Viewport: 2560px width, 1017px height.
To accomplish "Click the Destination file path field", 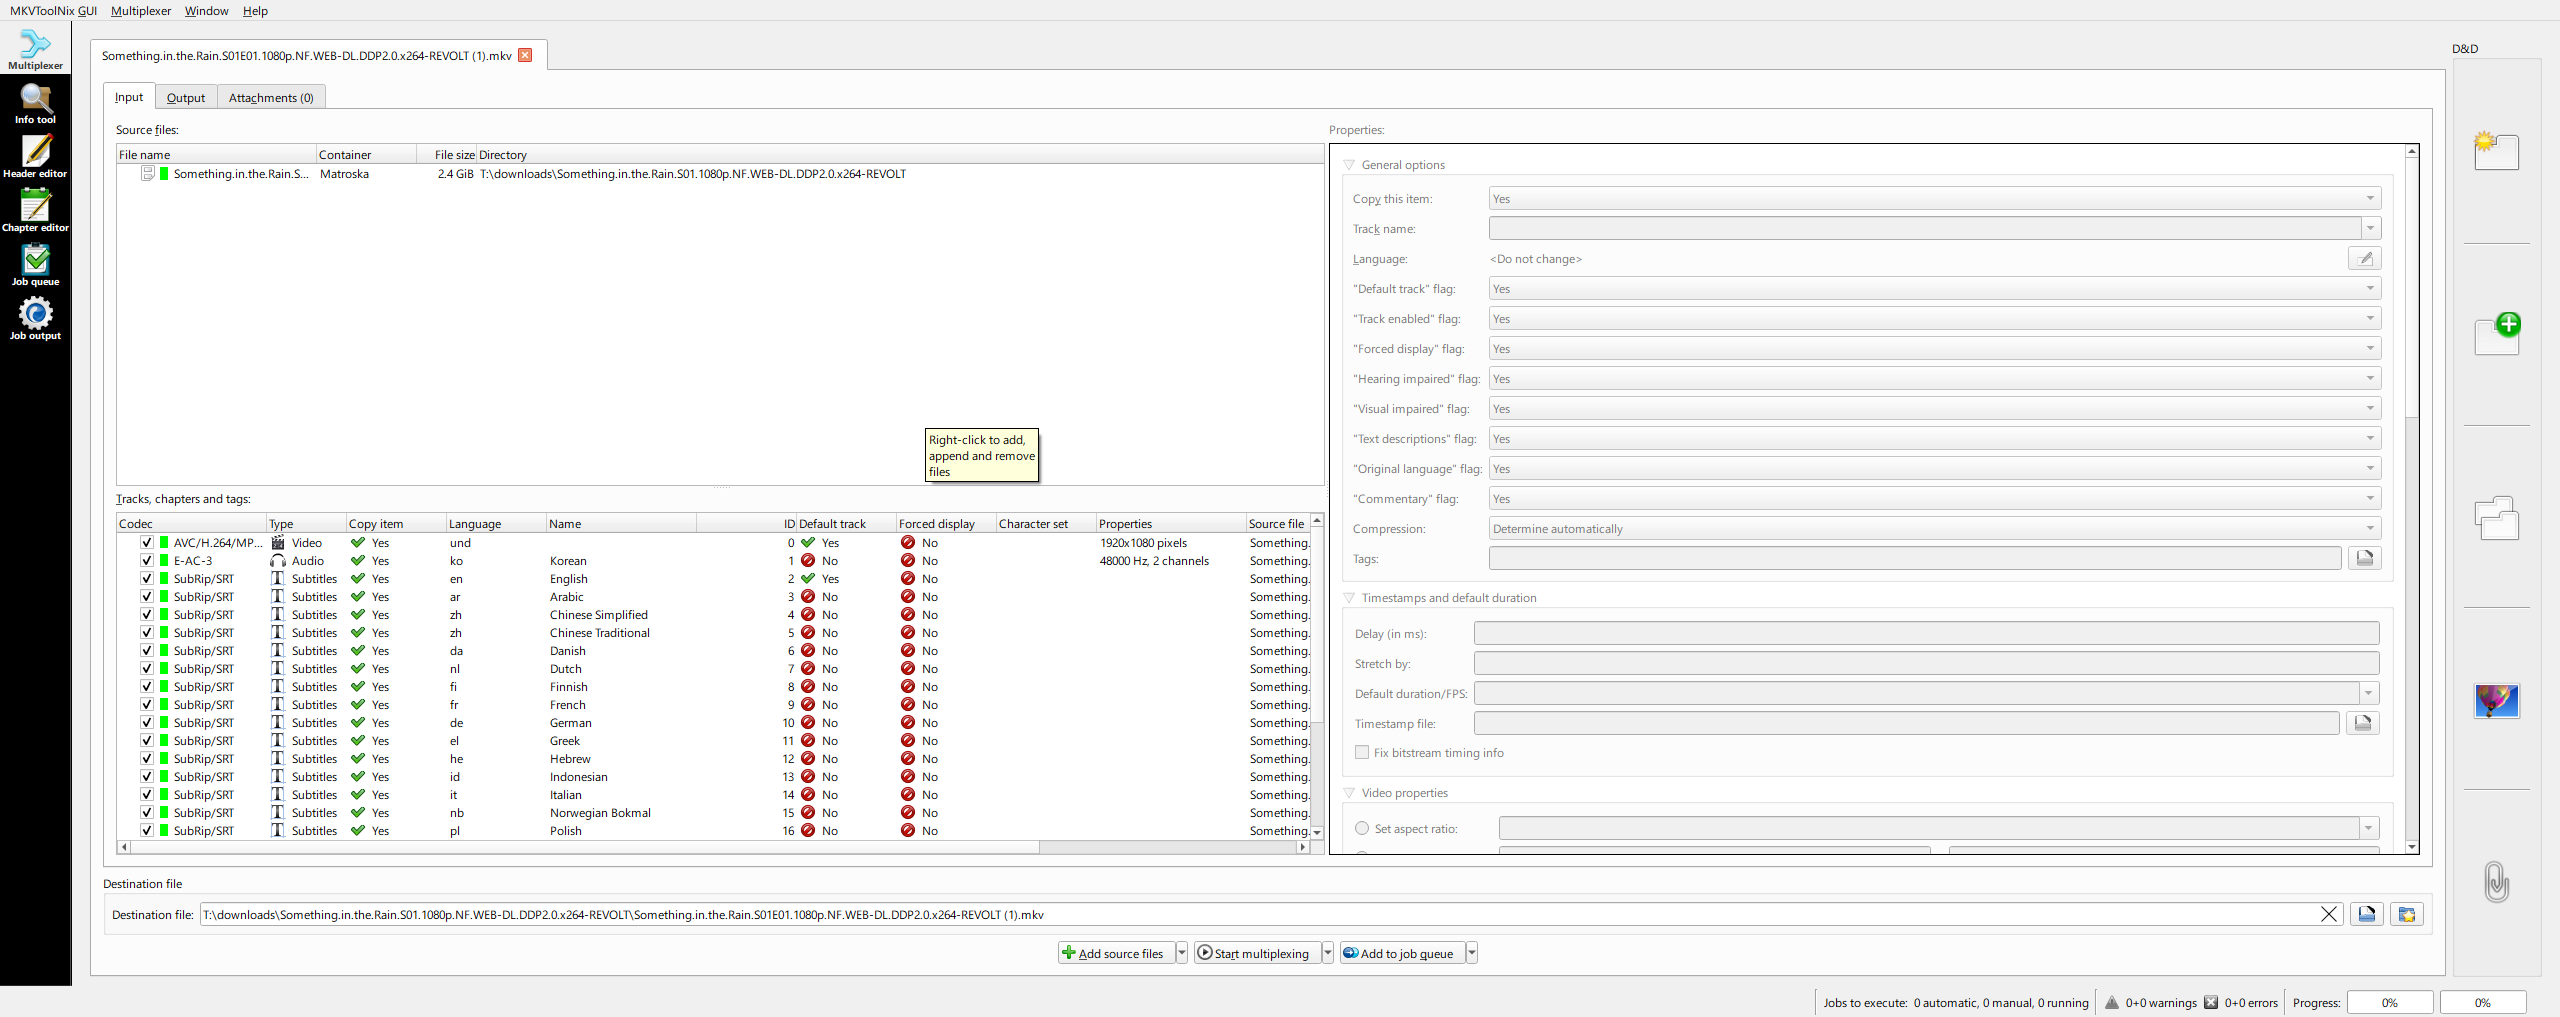I will click(x=1259, y=914).
